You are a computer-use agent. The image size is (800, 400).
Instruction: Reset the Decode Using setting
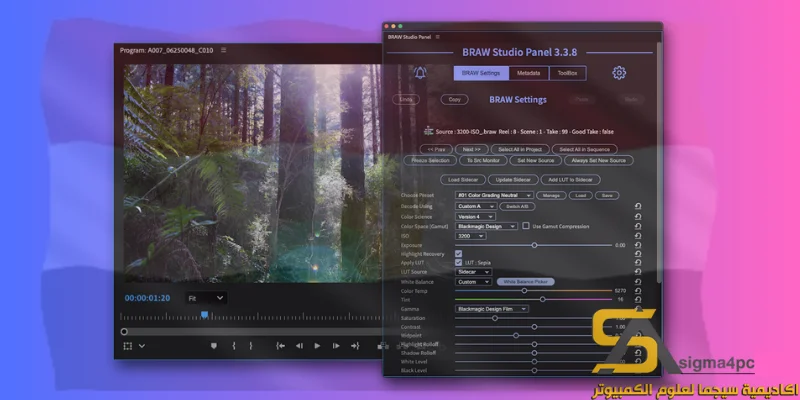pyautogui.click(x=638, y=207)
